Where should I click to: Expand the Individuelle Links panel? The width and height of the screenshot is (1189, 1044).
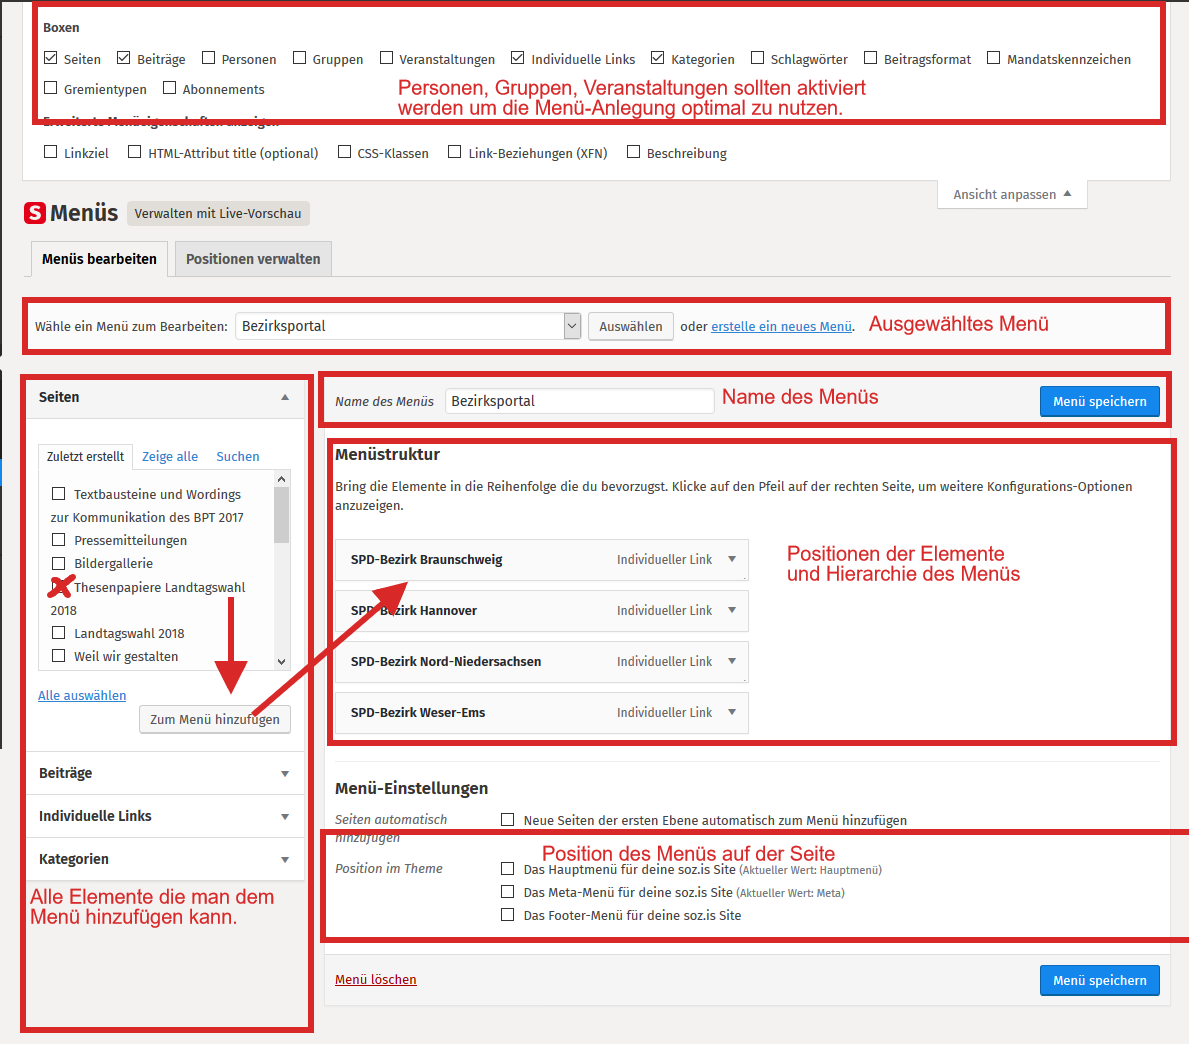[x=285, y=816]
